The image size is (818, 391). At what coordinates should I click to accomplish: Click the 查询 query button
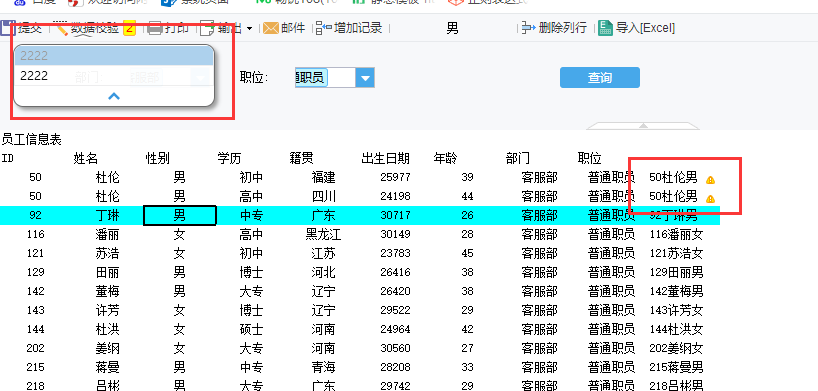click(600, 78)
